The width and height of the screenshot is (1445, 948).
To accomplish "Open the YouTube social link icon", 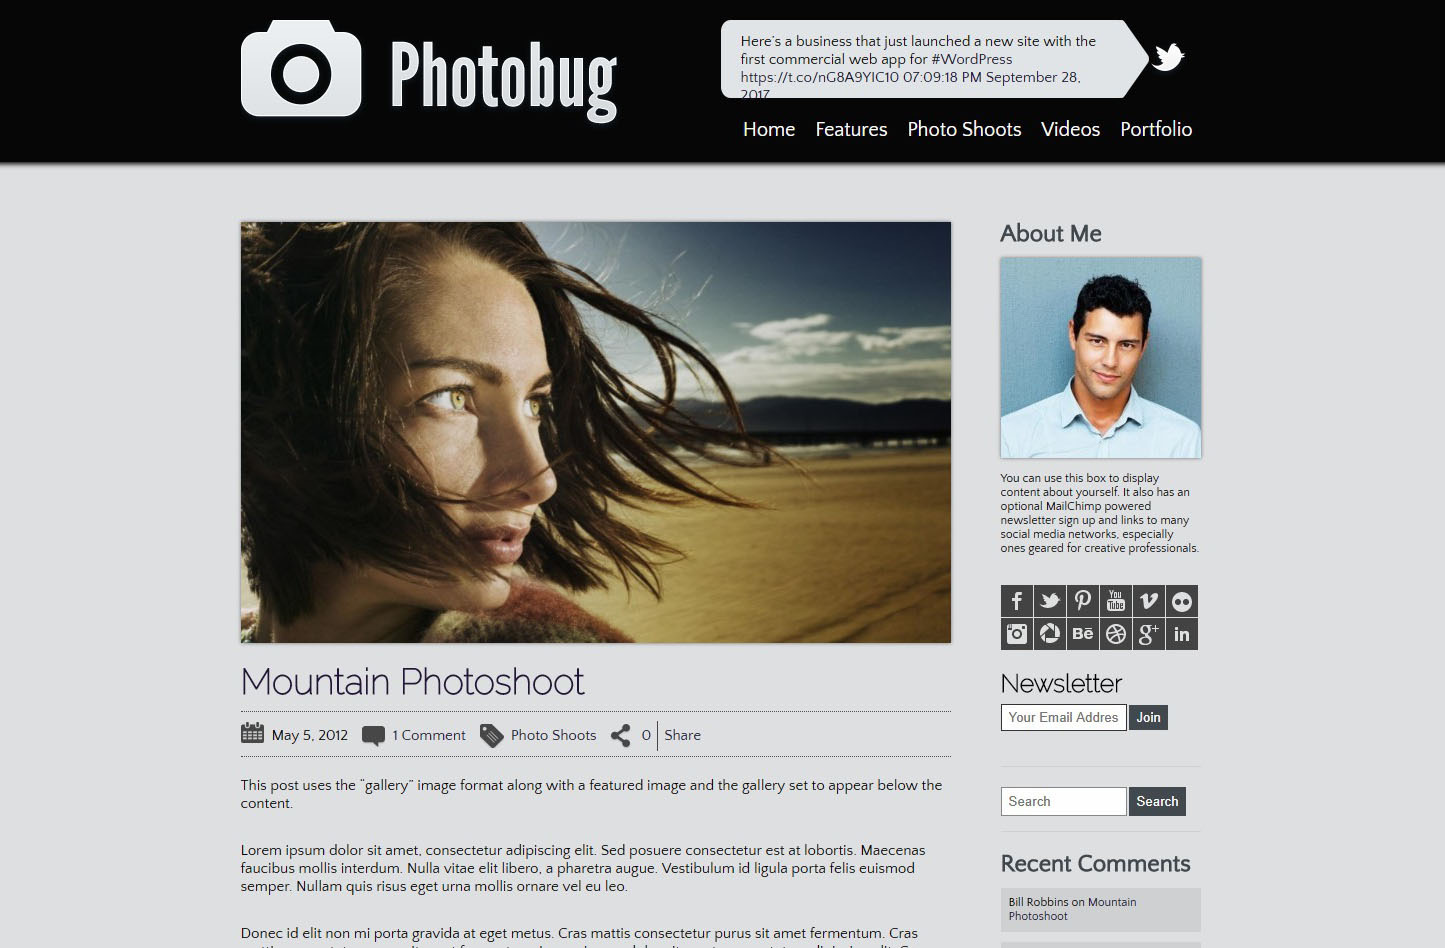I will (1115, 601).
